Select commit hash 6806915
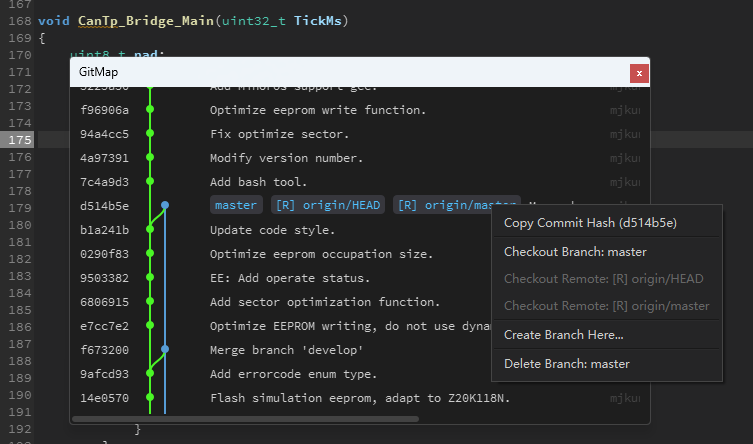Screen dimensions: 753x444 [104, 302]
